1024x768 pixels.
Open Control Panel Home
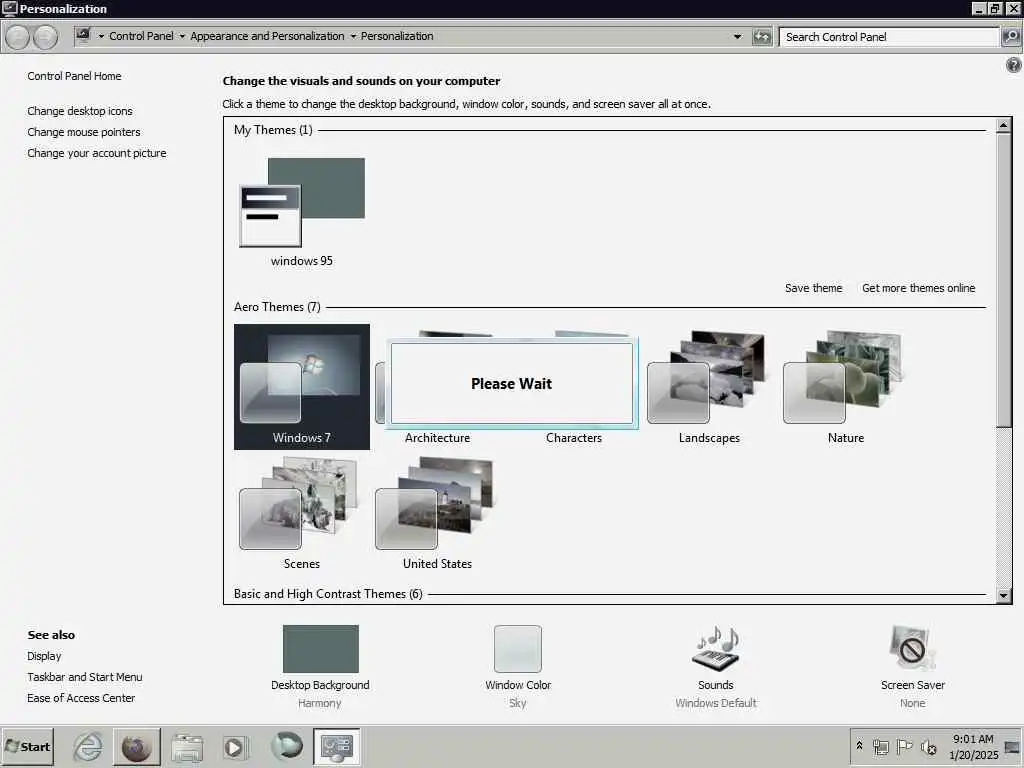coord(74,76)
